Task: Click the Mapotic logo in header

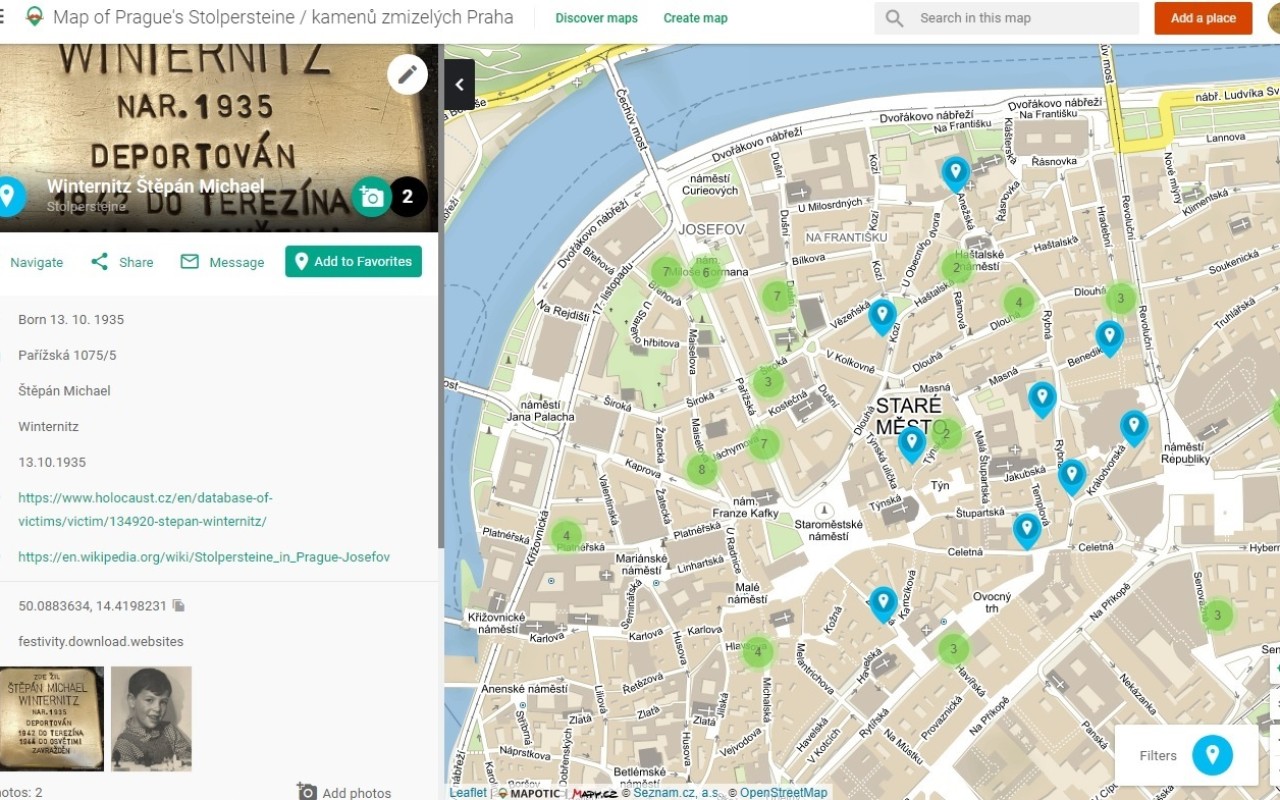Action: 35,17
